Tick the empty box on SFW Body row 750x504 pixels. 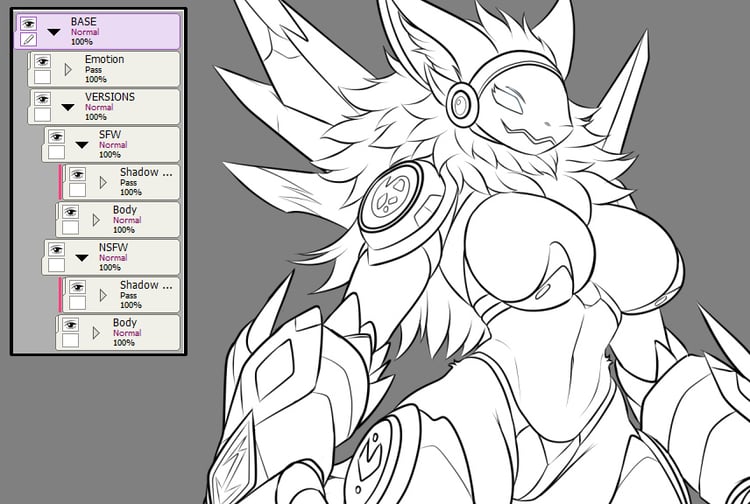pyautogui.click(x=70, y=227)
